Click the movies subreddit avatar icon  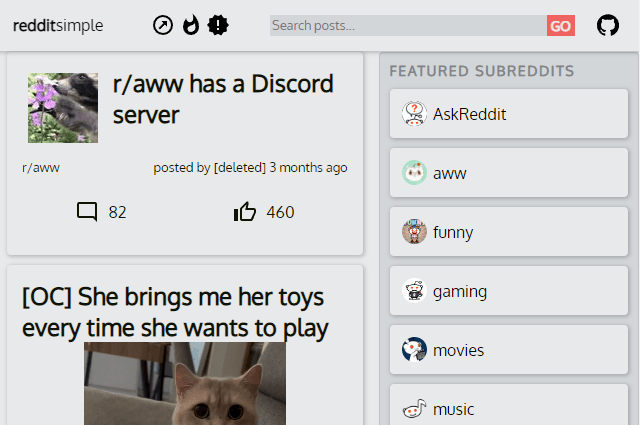pos(414,349)
